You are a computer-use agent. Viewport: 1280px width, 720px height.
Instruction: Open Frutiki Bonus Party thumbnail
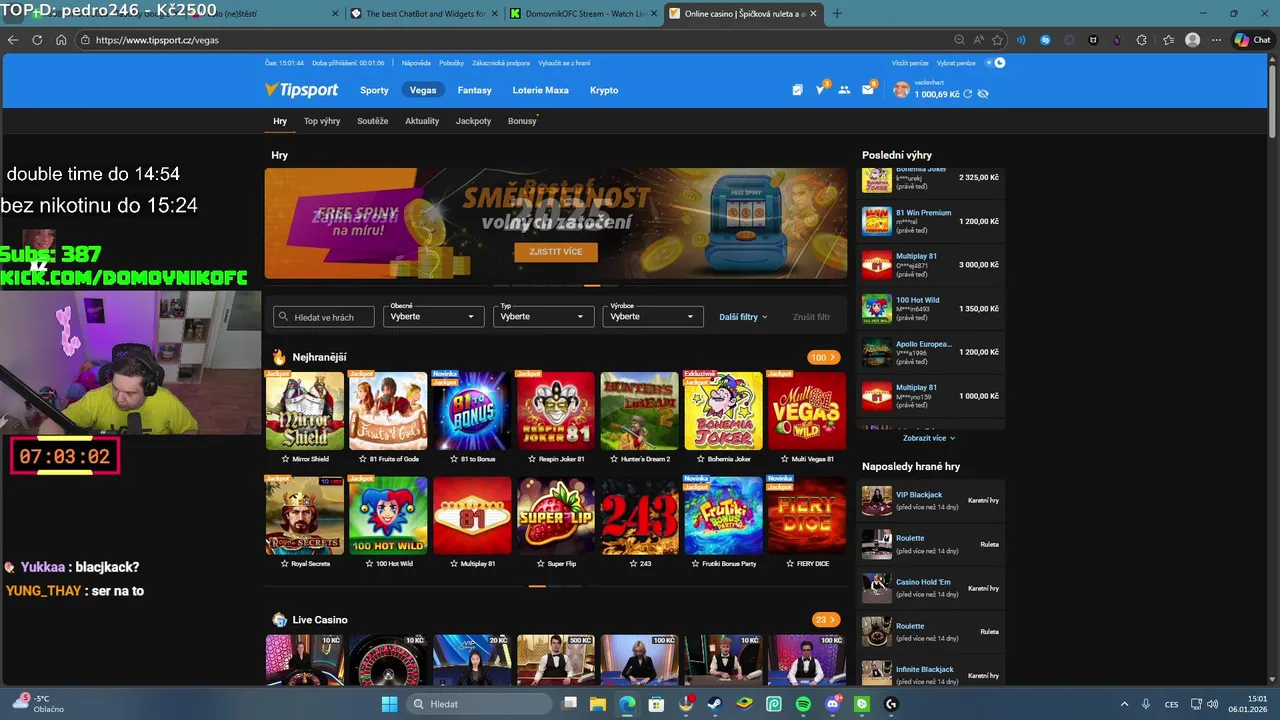coord(723,515)
